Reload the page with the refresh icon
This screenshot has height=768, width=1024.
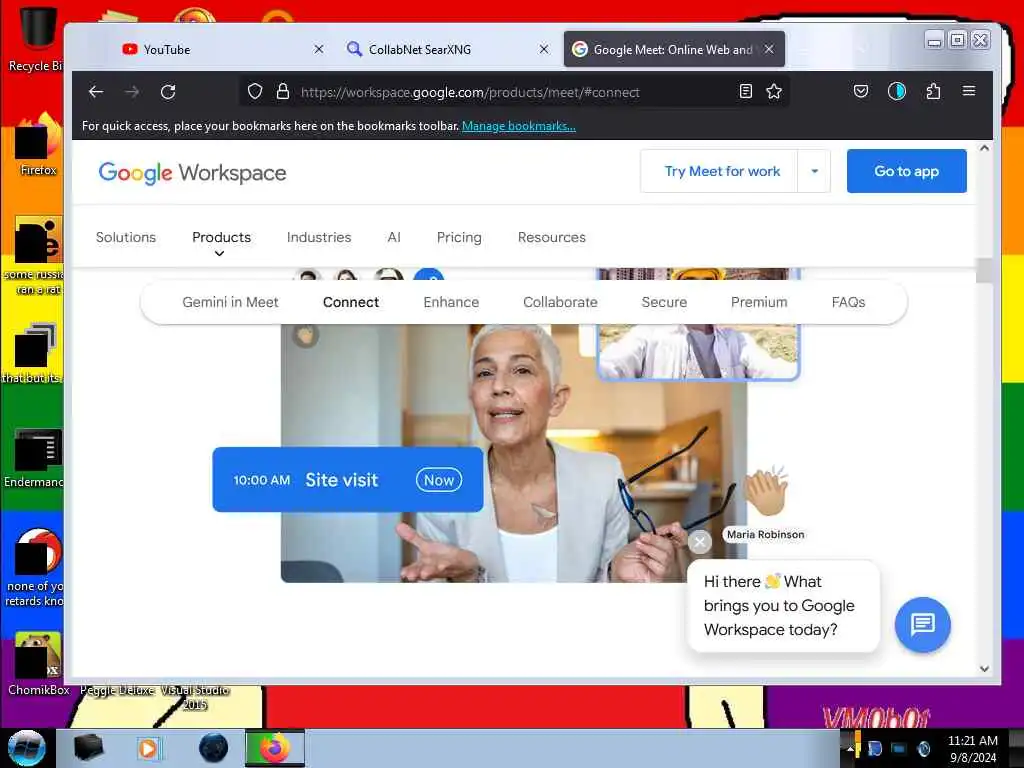pos(168,92)
